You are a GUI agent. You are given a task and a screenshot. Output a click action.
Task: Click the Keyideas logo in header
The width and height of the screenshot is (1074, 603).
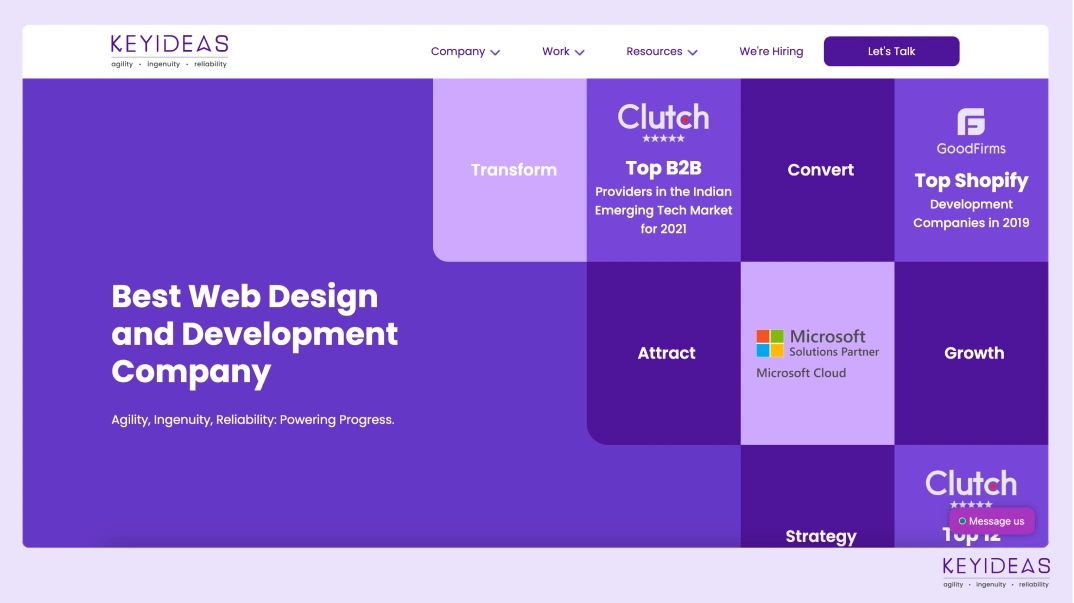click(169, 51)
